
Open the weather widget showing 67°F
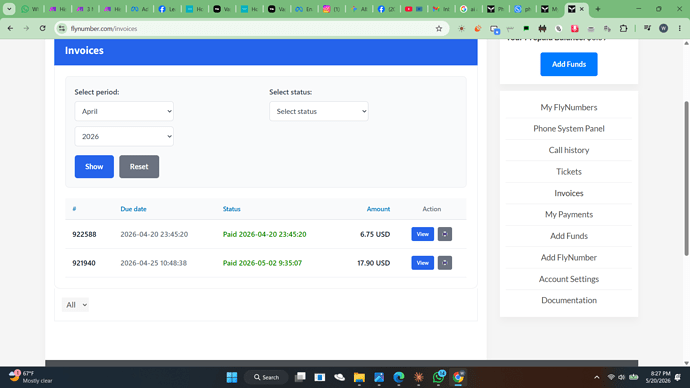[30, 377]
